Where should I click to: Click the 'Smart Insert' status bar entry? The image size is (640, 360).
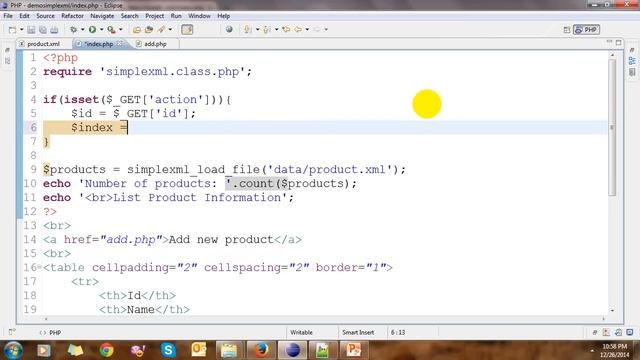358,333
